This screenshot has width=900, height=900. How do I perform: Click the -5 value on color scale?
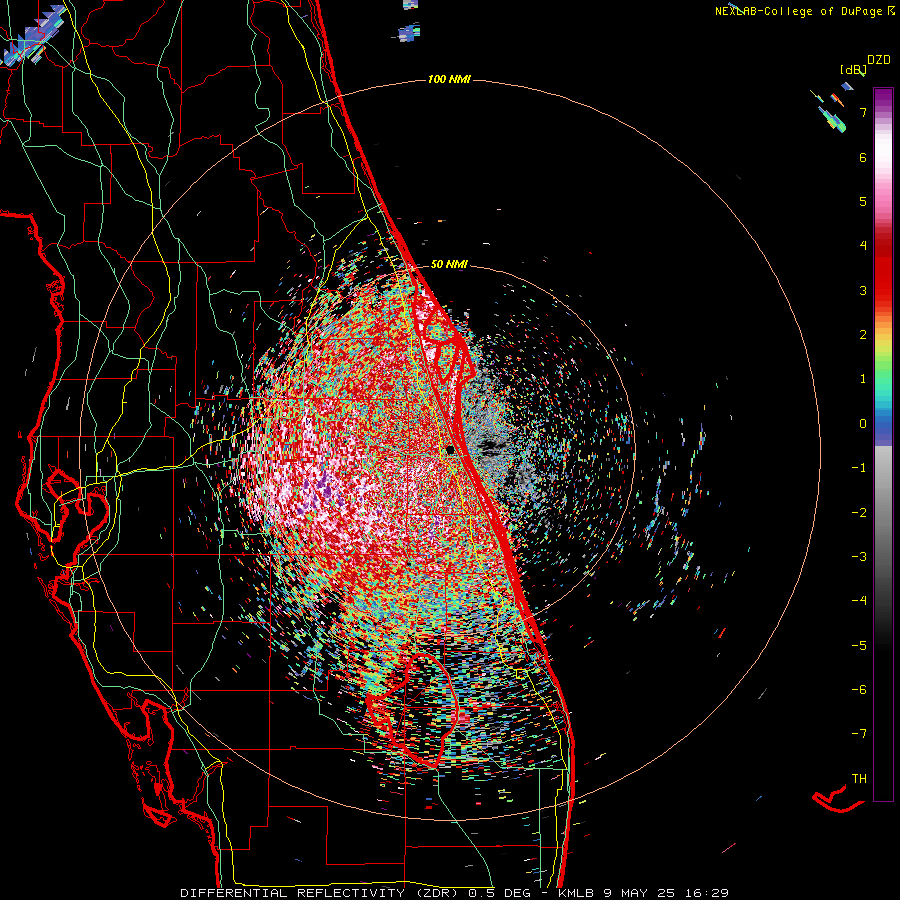point(859,646)
